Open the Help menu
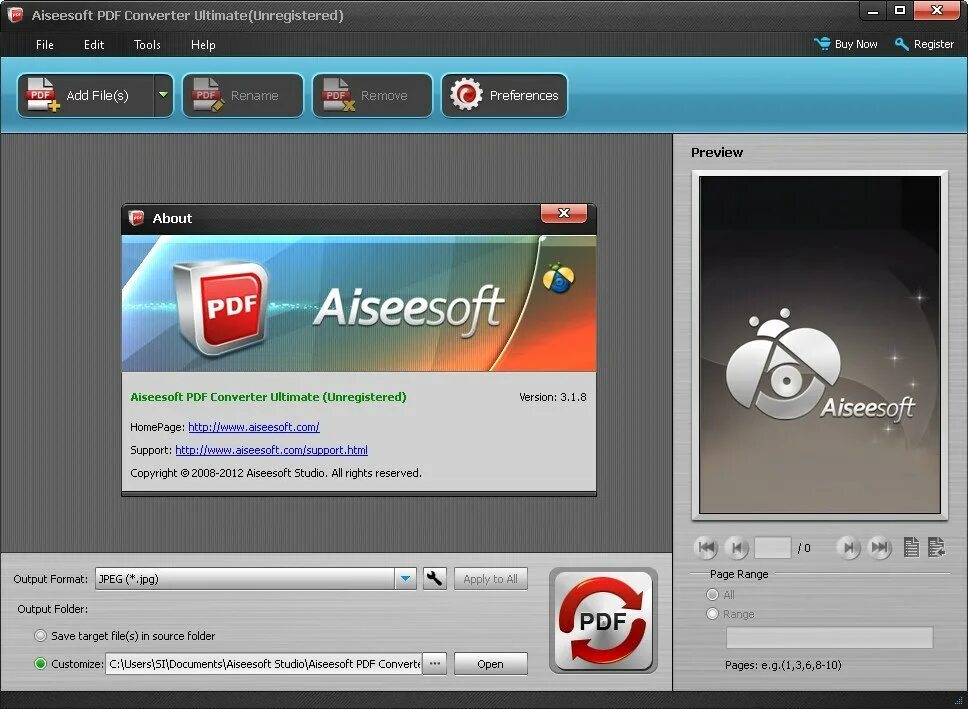968x709 pixels. pos(203,44)
